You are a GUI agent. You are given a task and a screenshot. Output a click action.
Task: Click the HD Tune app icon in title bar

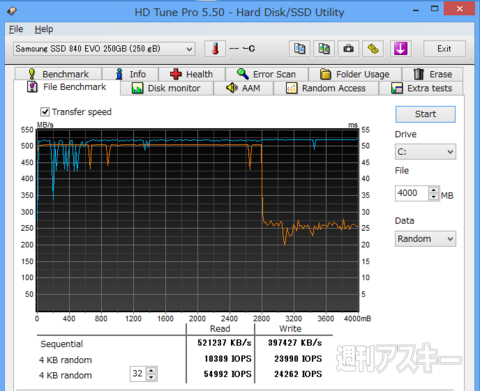coord(12,11)
